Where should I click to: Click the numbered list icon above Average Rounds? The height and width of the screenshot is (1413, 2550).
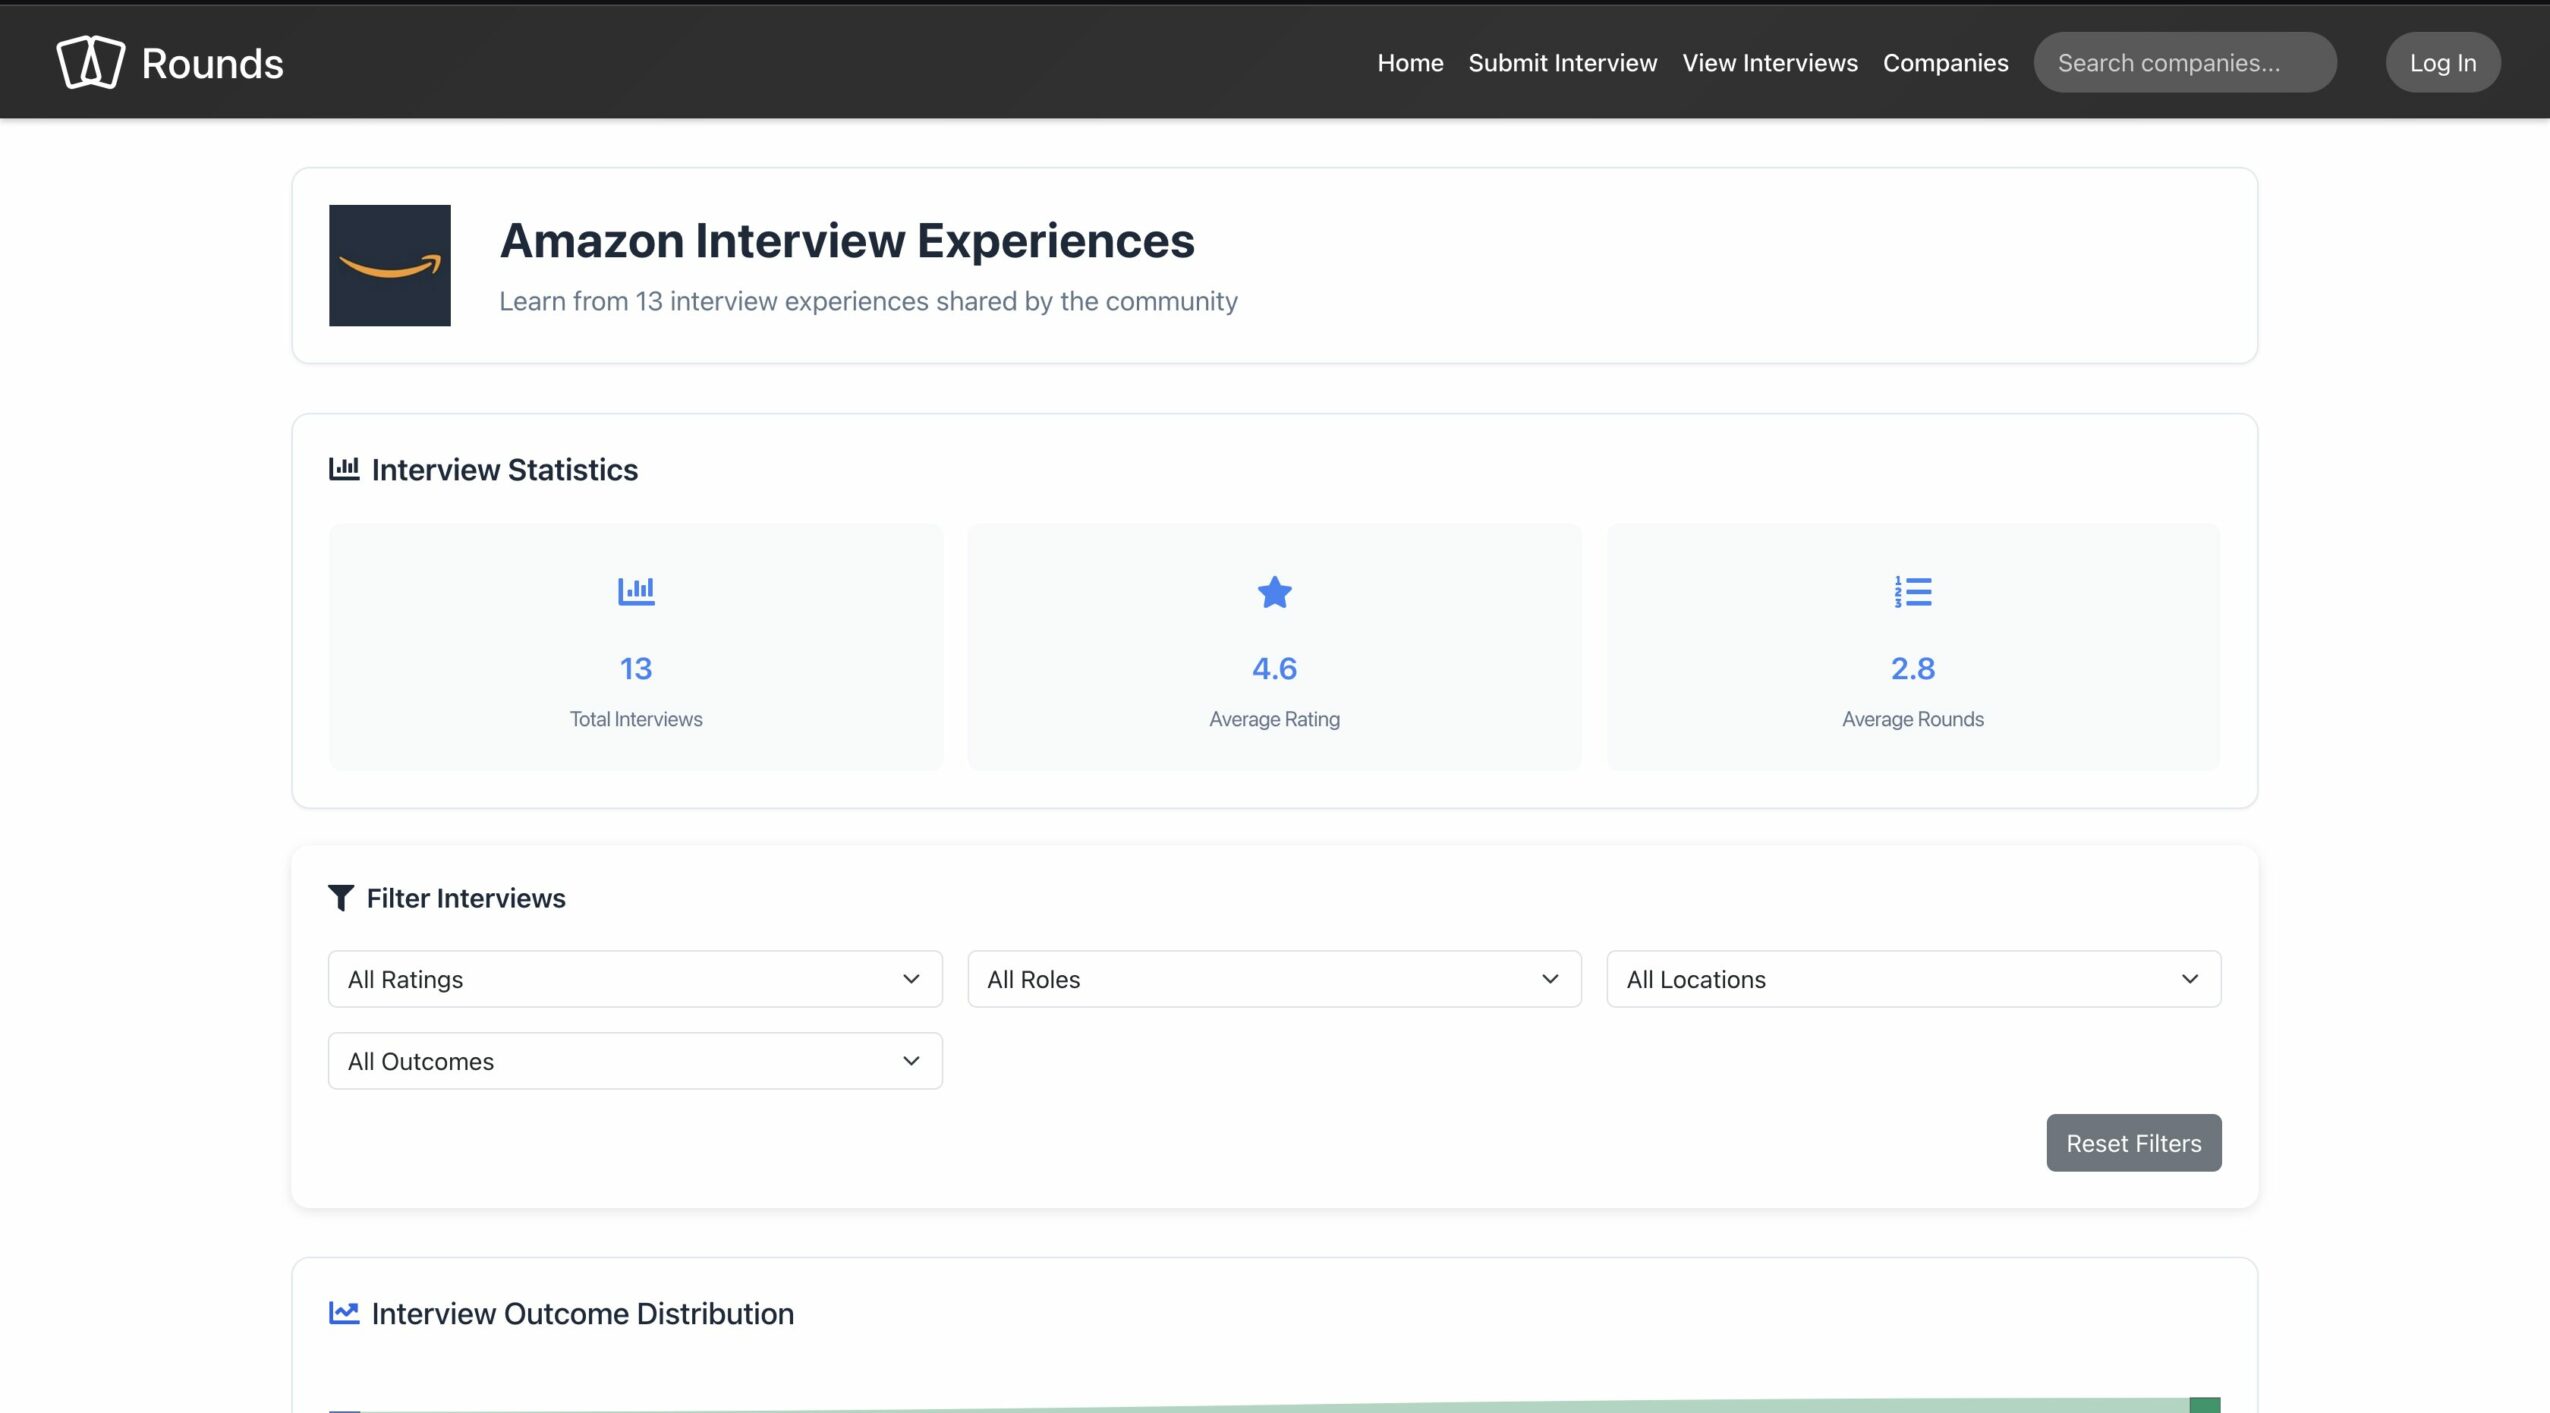coord(1912,591)
